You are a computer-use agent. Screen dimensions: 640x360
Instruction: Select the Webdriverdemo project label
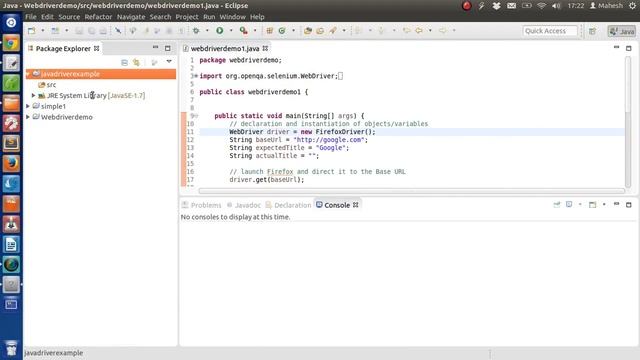67,117
